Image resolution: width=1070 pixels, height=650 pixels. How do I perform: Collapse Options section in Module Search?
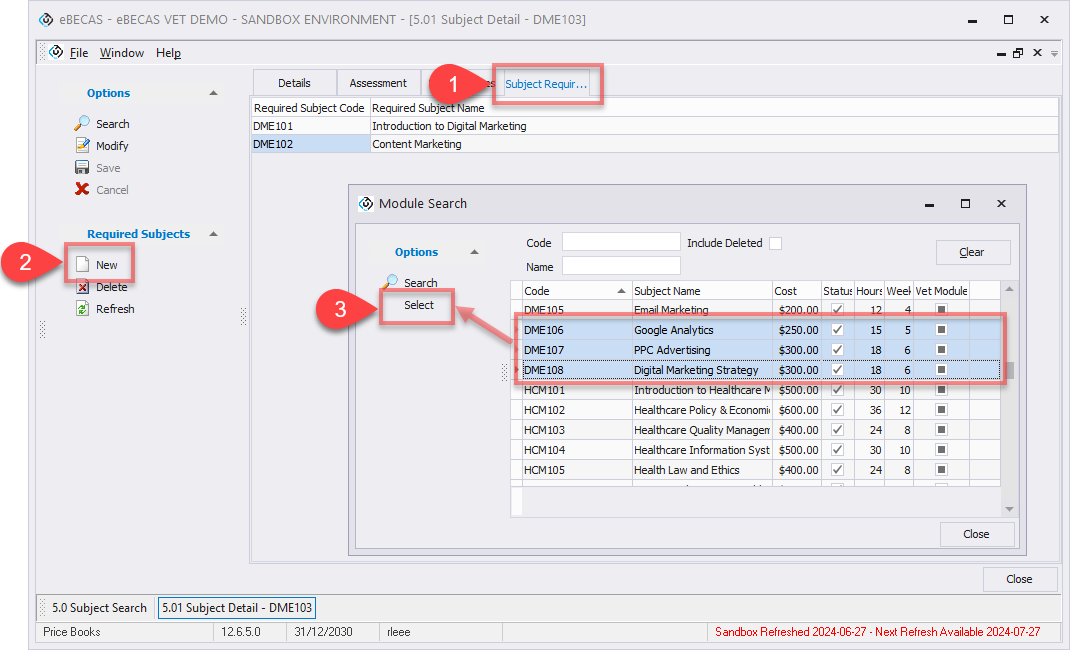point(475,252)
